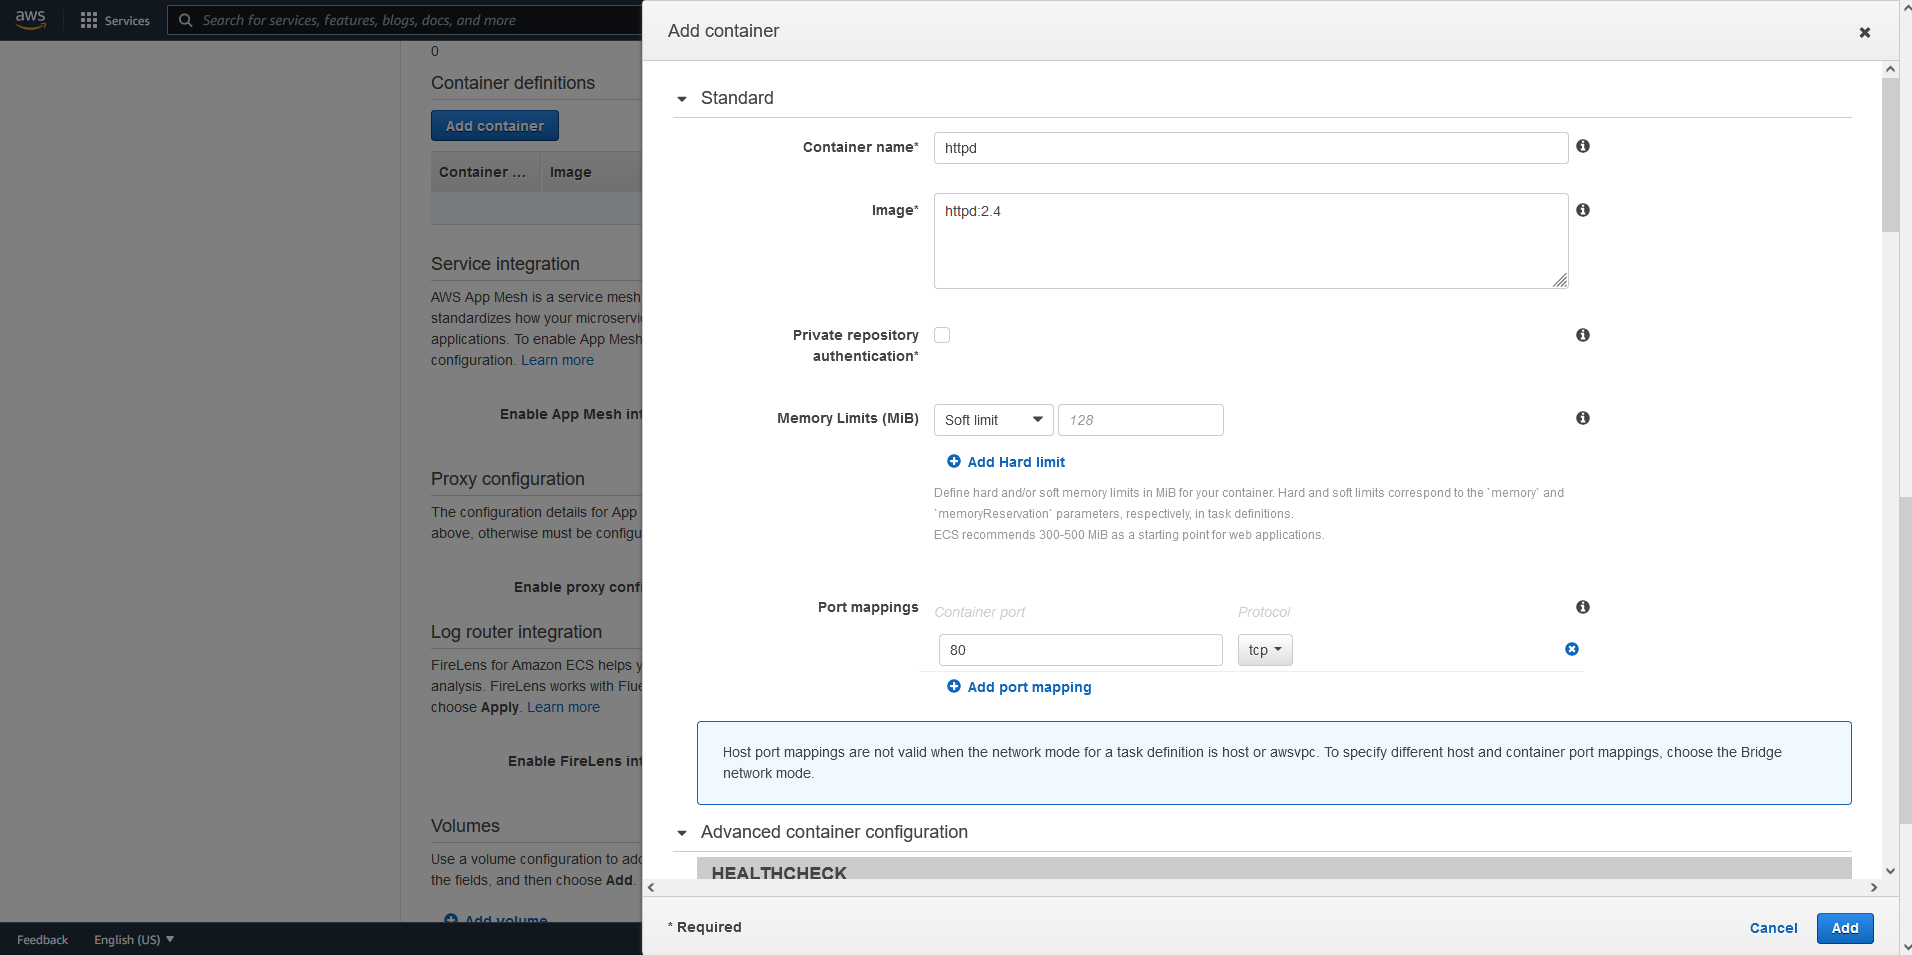Show info for Image field

(x=1583, y=210)
